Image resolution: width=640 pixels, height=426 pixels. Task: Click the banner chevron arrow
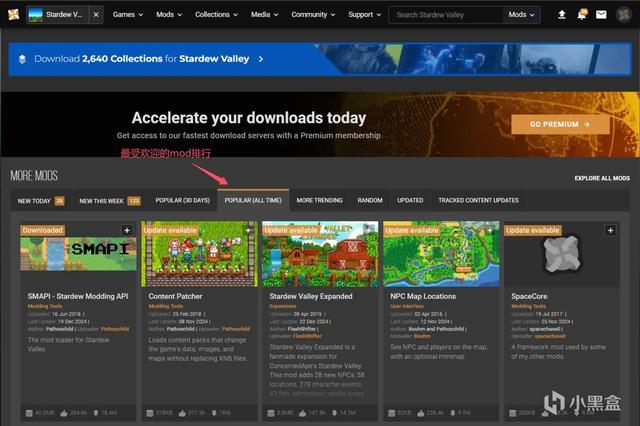pos(261,59)
